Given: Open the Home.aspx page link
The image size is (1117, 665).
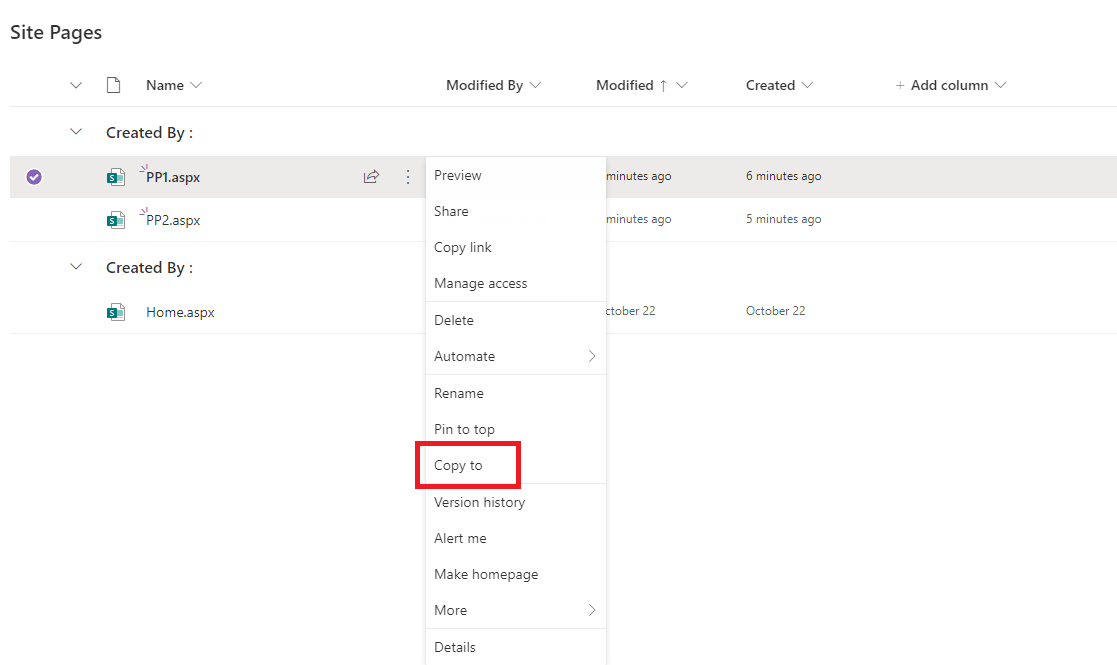Looking at the screenshot, I should click(x=180, y=312).
